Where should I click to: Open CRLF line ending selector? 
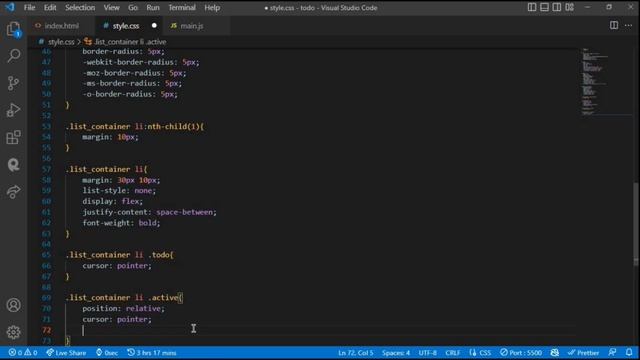(453, 353)
